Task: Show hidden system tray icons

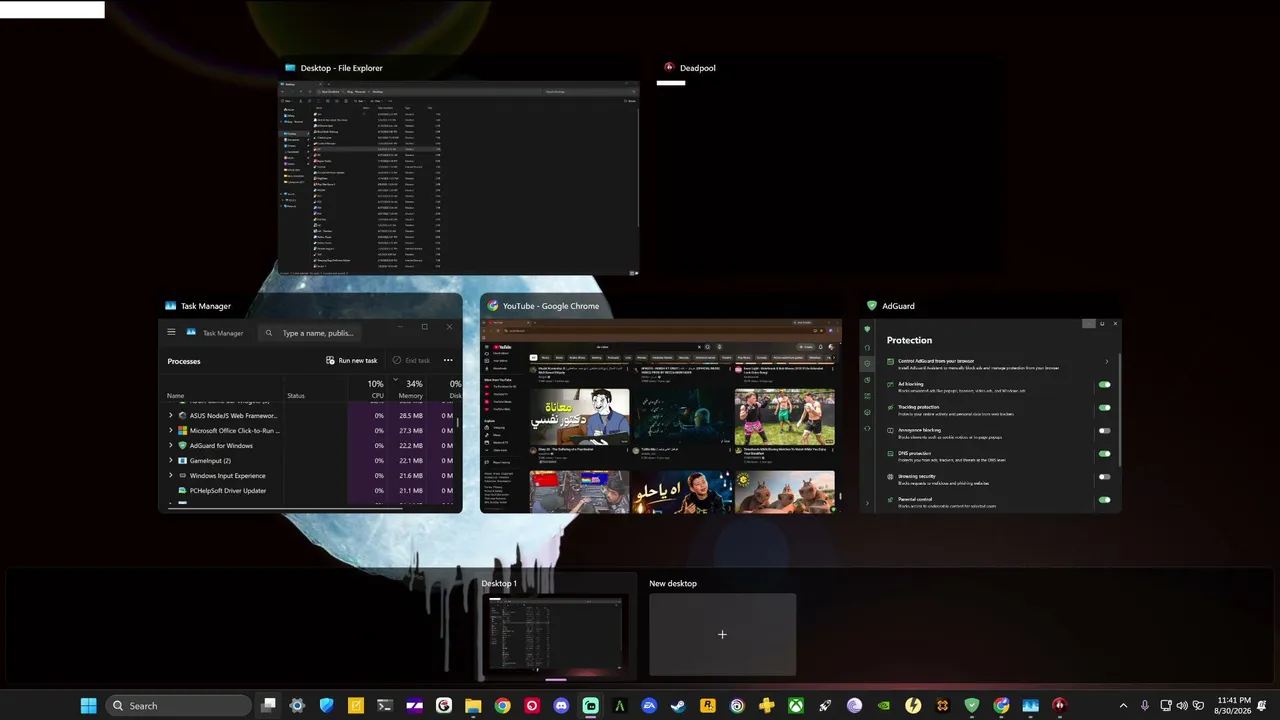Action: 1123,706
